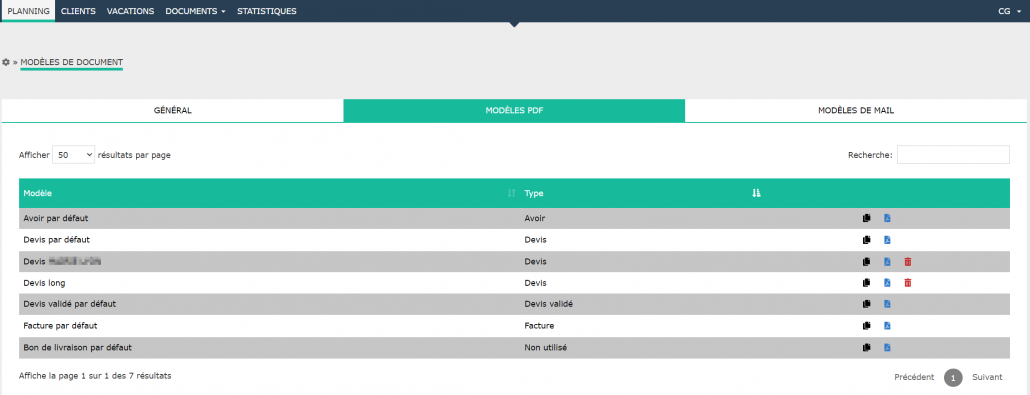Click the Modèles de document breadcrumb
Screen dimensions: 1030x395
click(72, 62)
